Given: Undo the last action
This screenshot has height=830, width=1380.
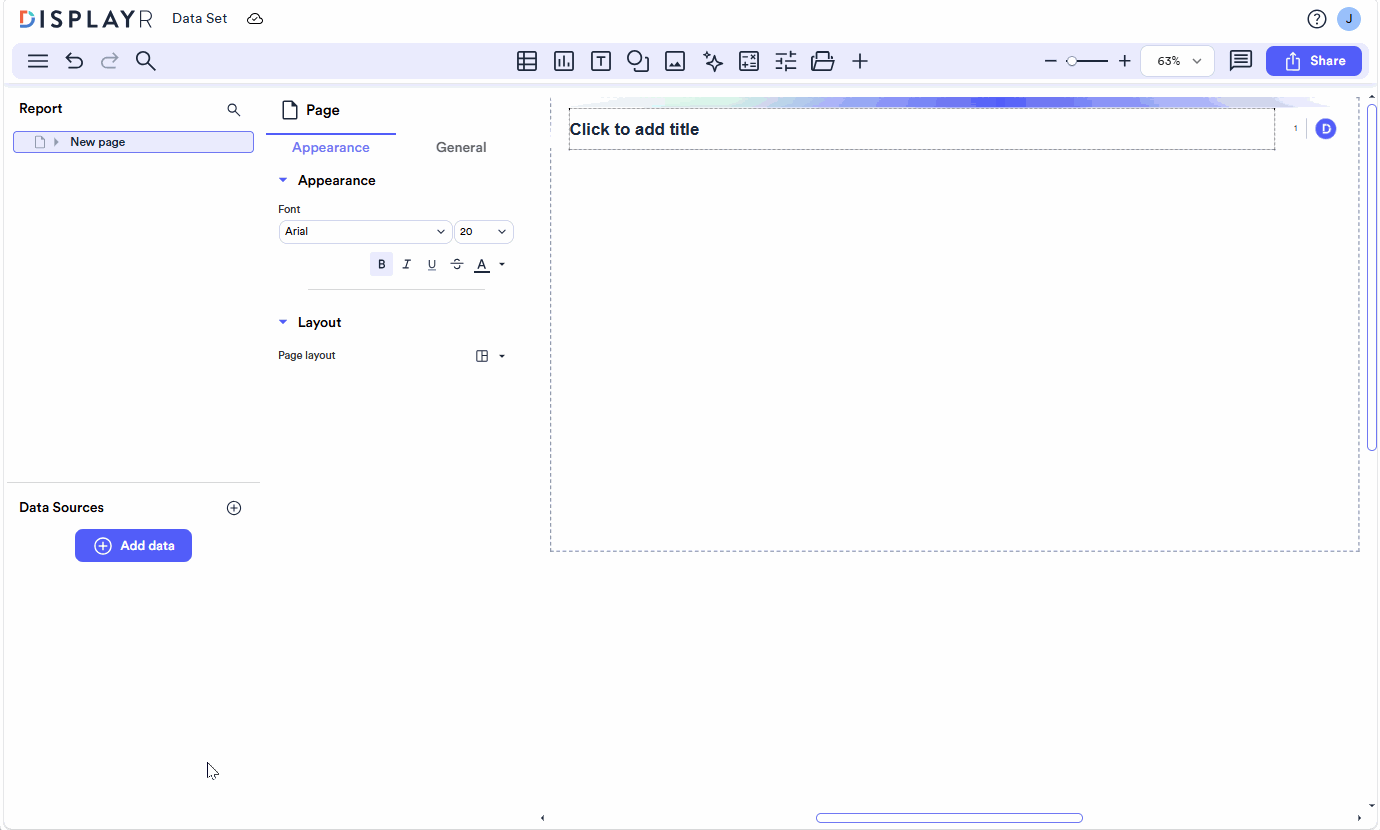Looking at the screenshot, I should click(74, 61).
